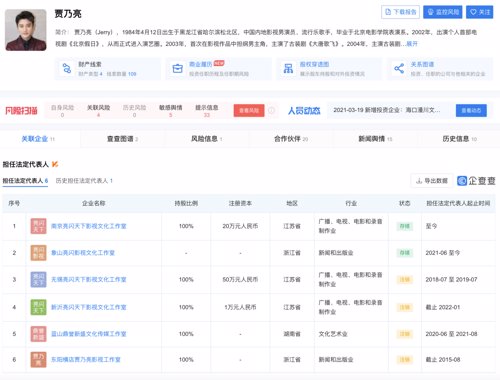The height and width of the screenshot is (380, 500).
Task: Click the logo of 南京亮闪天下影视文化工作室
Action: pyautogui.click(x=38, y=226)
